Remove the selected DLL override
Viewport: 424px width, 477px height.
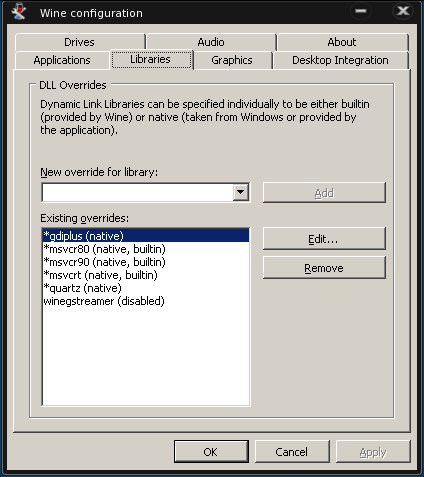[x=324, y=268]
